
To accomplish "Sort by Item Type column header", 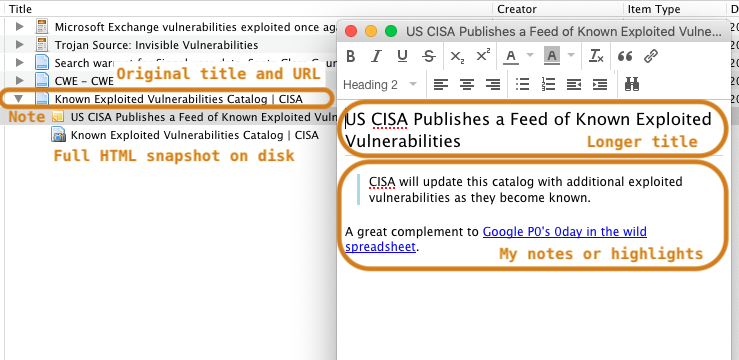I will [654, 9].
